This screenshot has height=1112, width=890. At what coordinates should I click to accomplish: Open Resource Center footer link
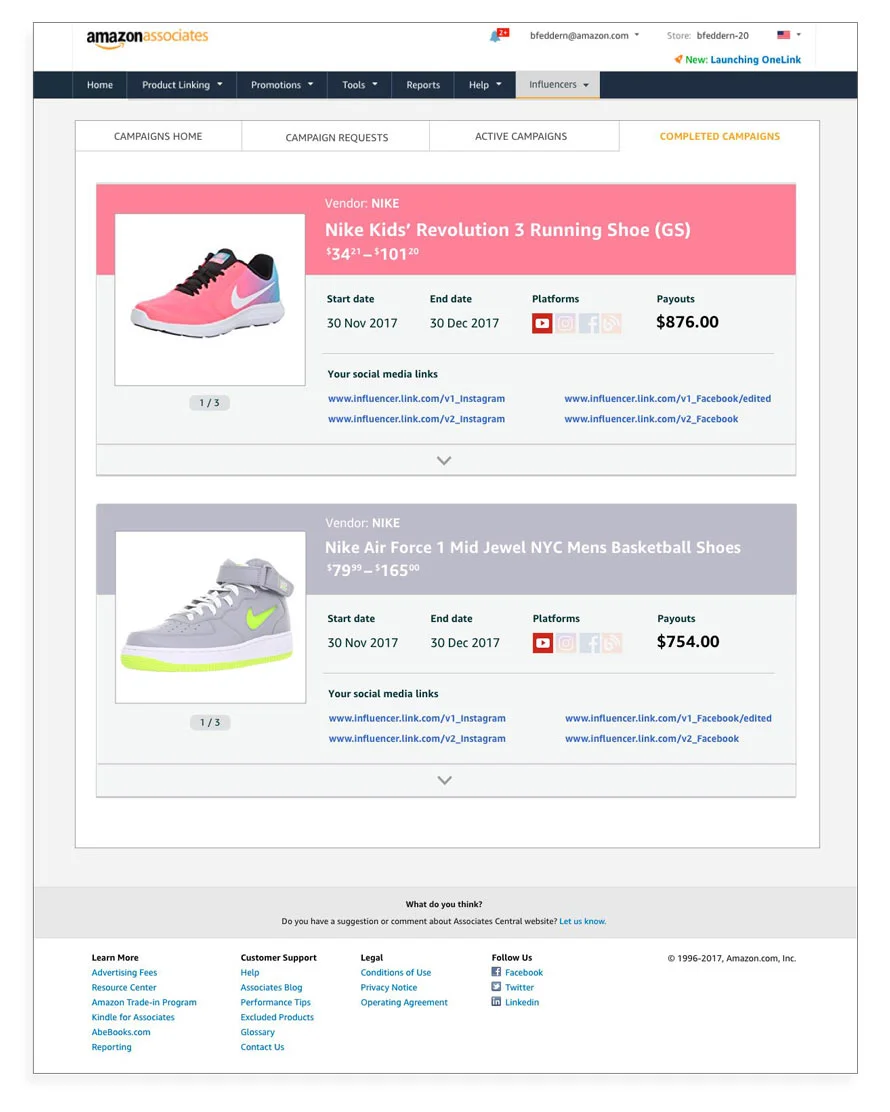(x=123, y=987)
